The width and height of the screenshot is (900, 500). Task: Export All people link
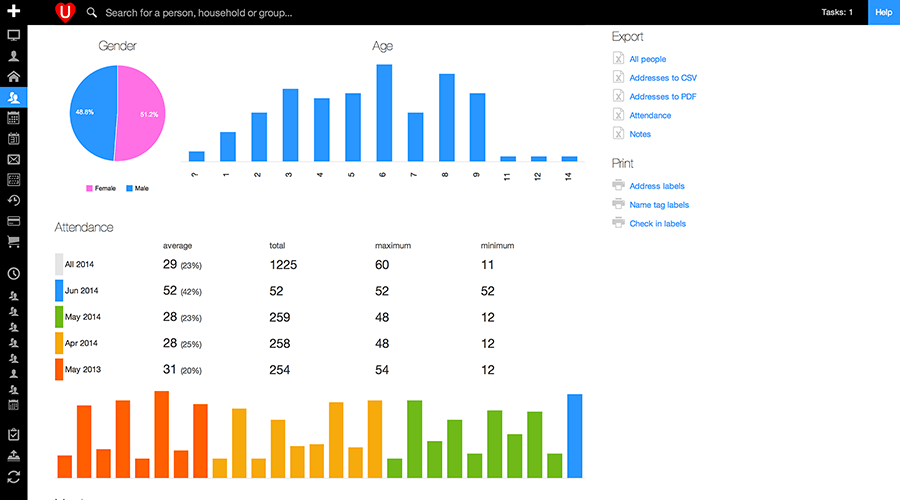(647, 59)
